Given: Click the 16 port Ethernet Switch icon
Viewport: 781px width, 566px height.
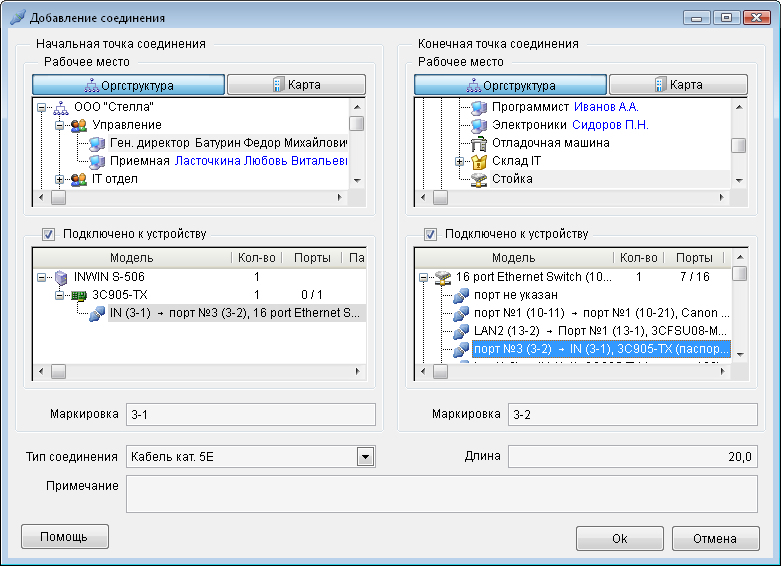Looking at the screenshot, I should pos(443,277).
